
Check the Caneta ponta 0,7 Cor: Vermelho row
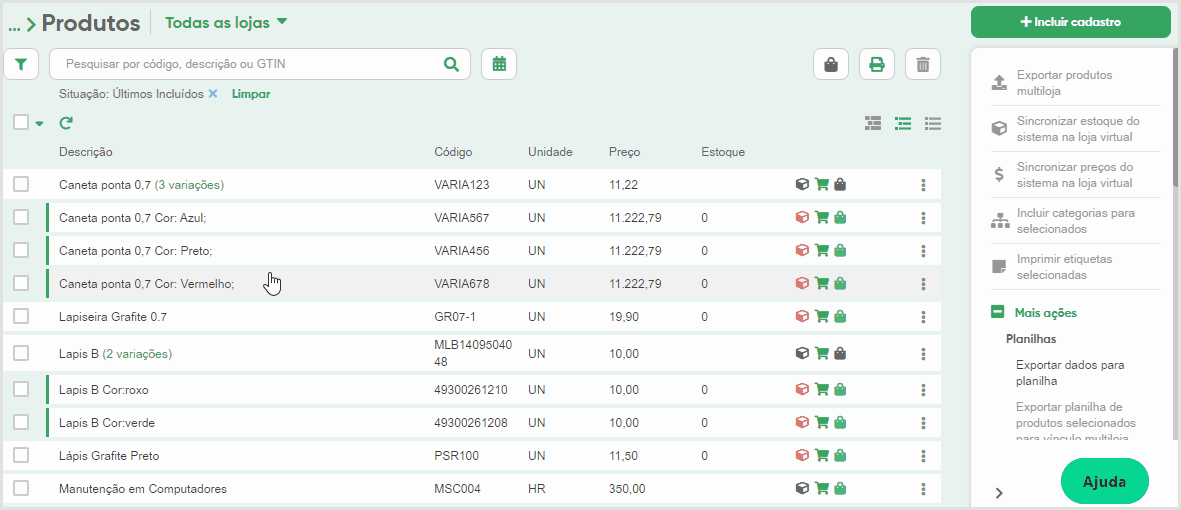point(21,283)
